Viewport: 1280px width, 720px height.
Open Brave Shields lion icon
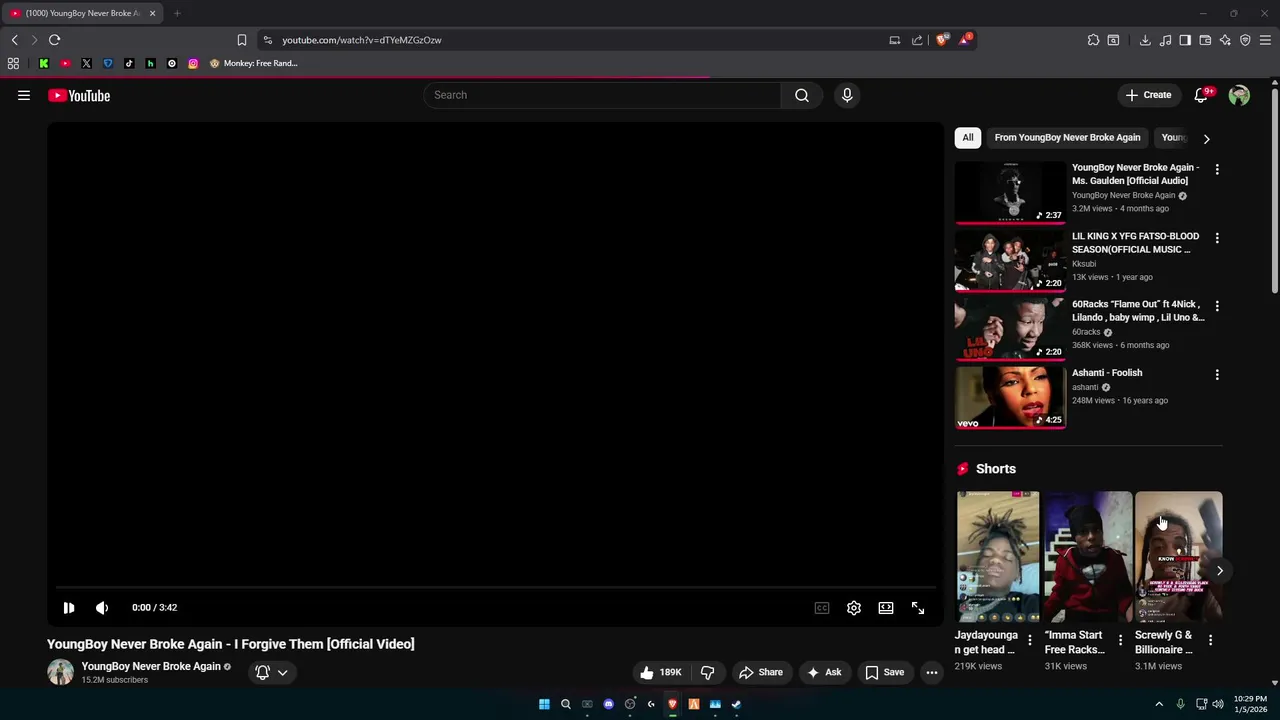941,40
